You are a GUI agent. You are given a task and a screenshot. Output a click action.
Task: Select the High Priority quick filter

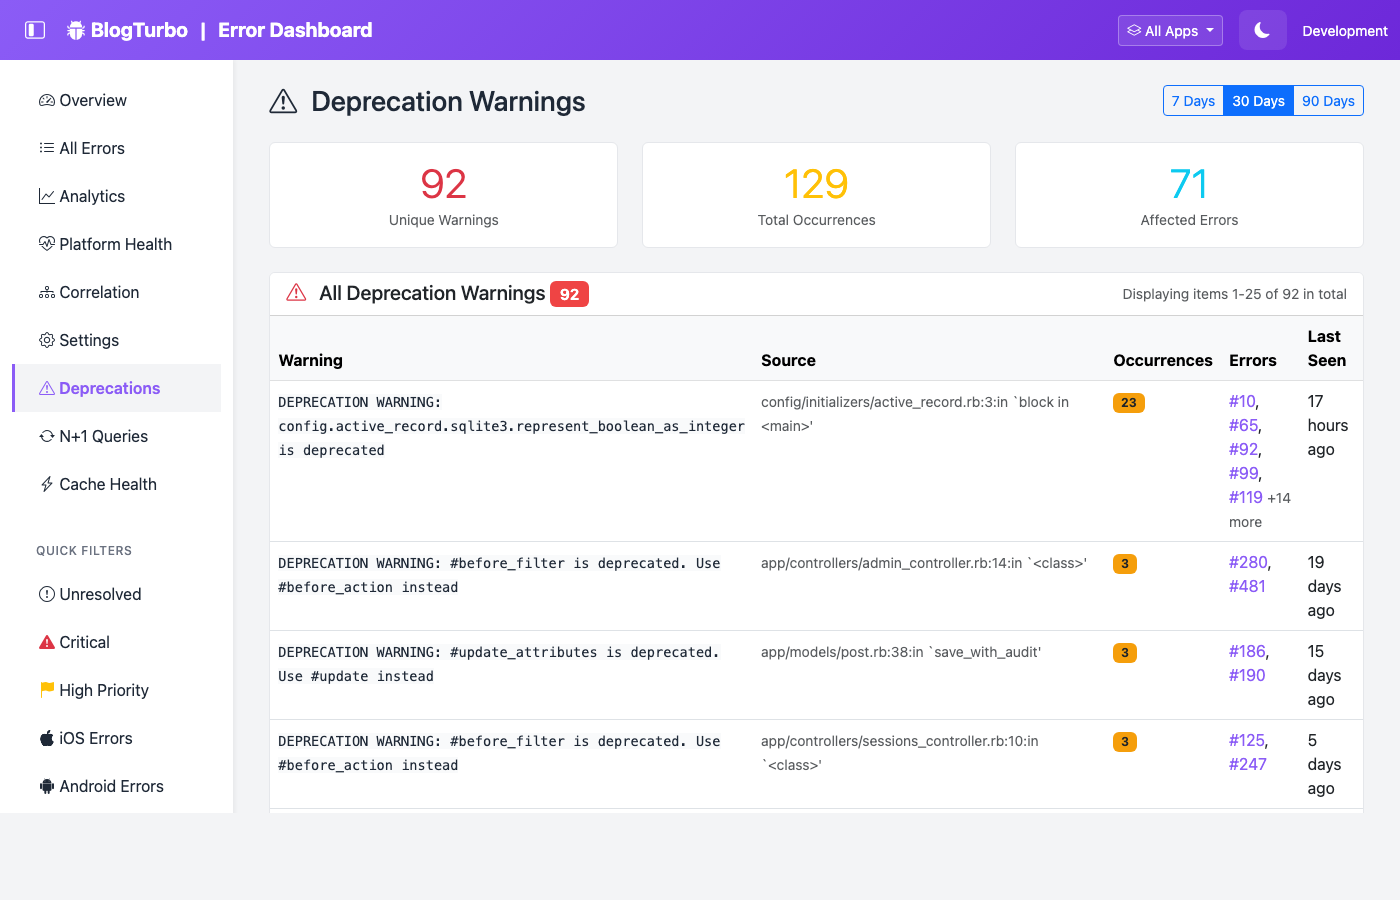pyautogui.click(x=102, y=690)
